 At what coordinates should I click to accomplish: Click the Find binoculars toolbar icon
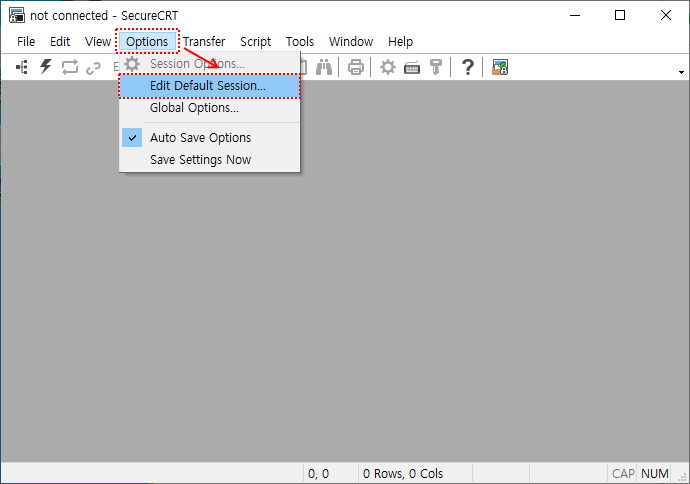[324, 67]
